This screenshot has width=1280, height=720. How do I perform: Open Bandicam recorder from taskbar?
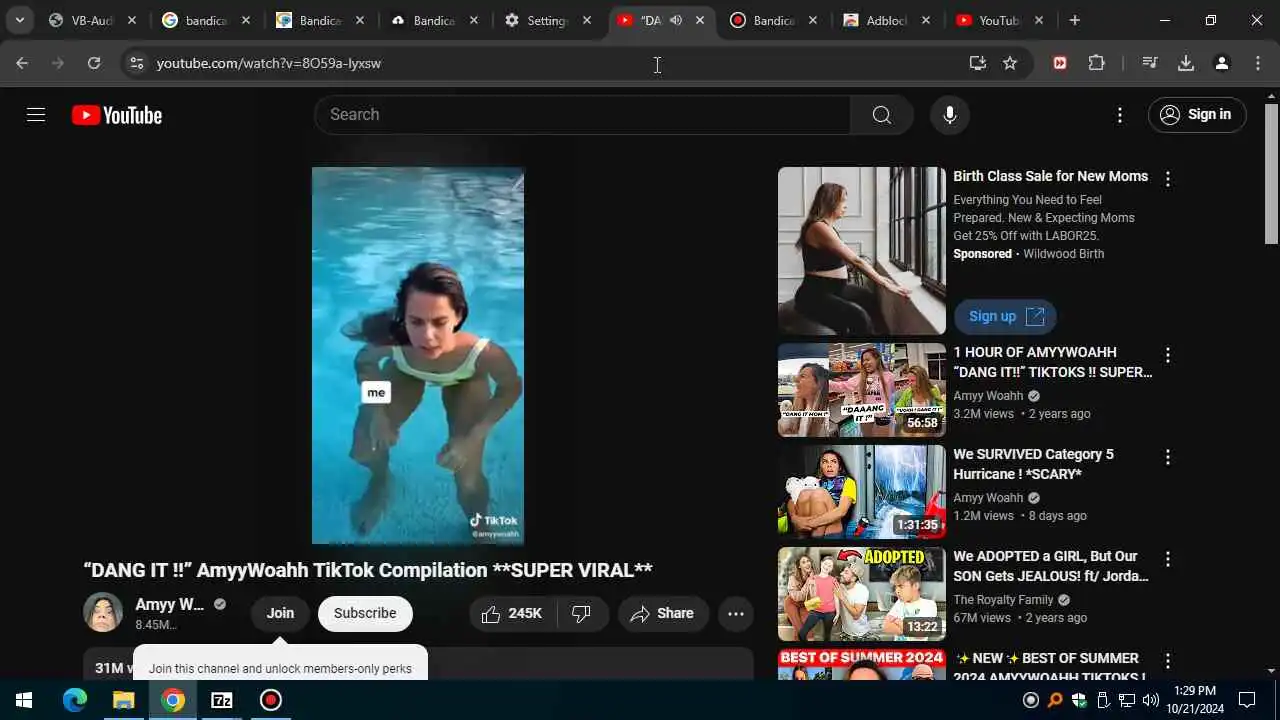click(x=271, y=700)
